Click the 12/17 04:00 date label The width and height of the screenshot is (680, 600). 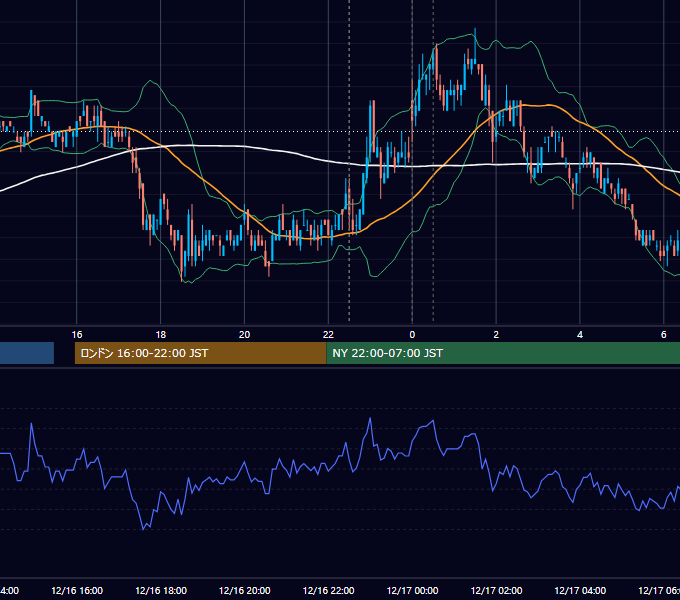[580, 590]
